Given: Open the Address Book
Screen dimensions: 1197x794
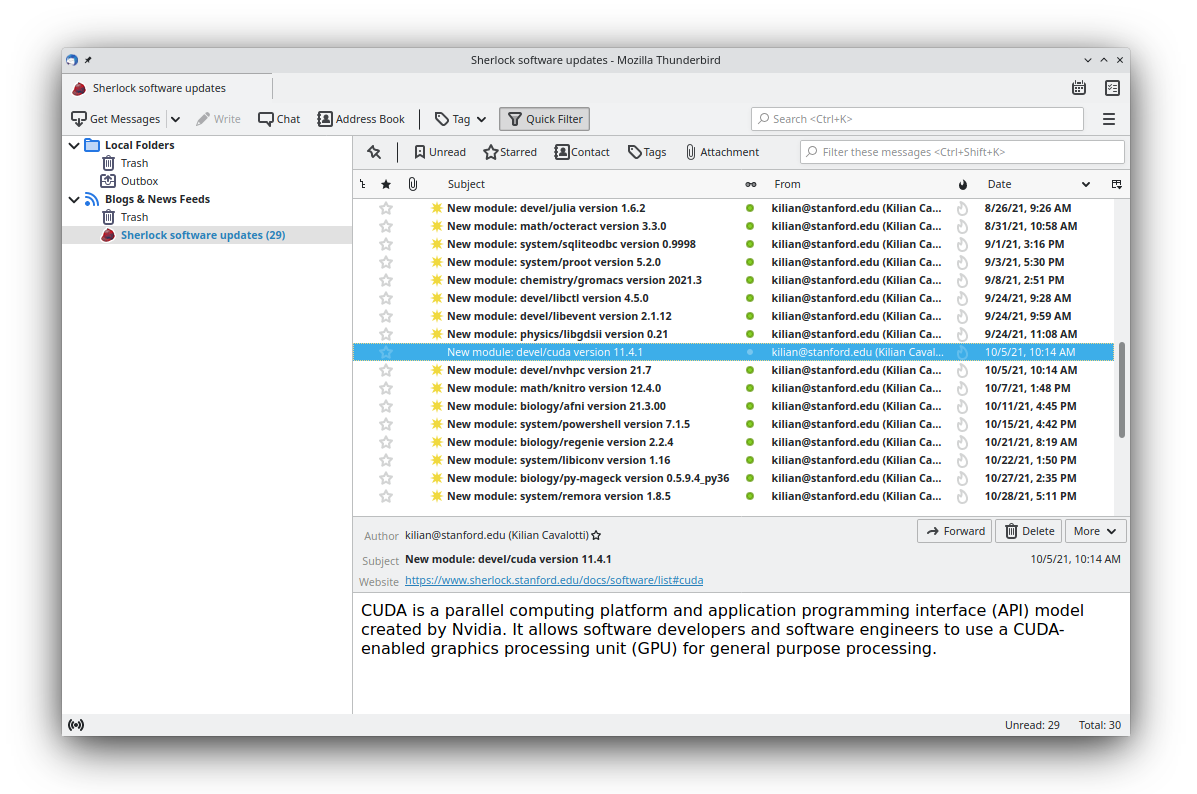Looking at the screenshot, I should 361,119.
